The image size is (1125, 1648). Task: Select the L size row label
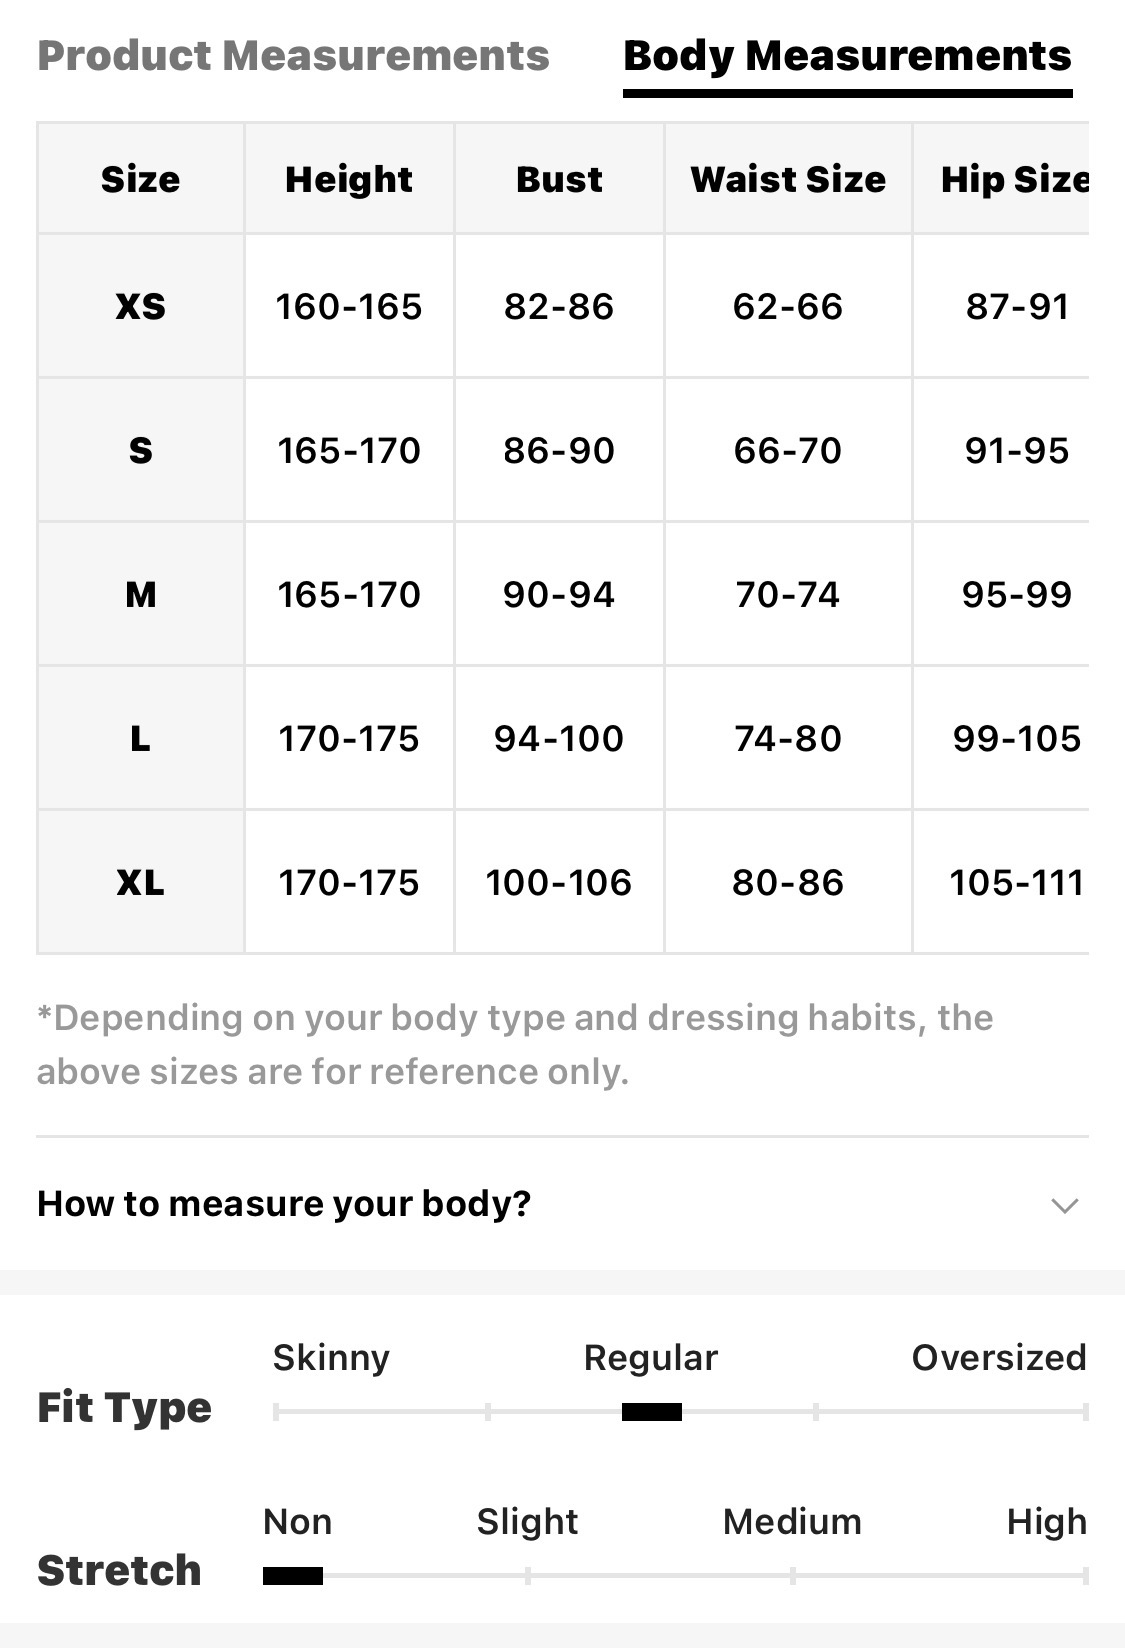pos(141,738)
